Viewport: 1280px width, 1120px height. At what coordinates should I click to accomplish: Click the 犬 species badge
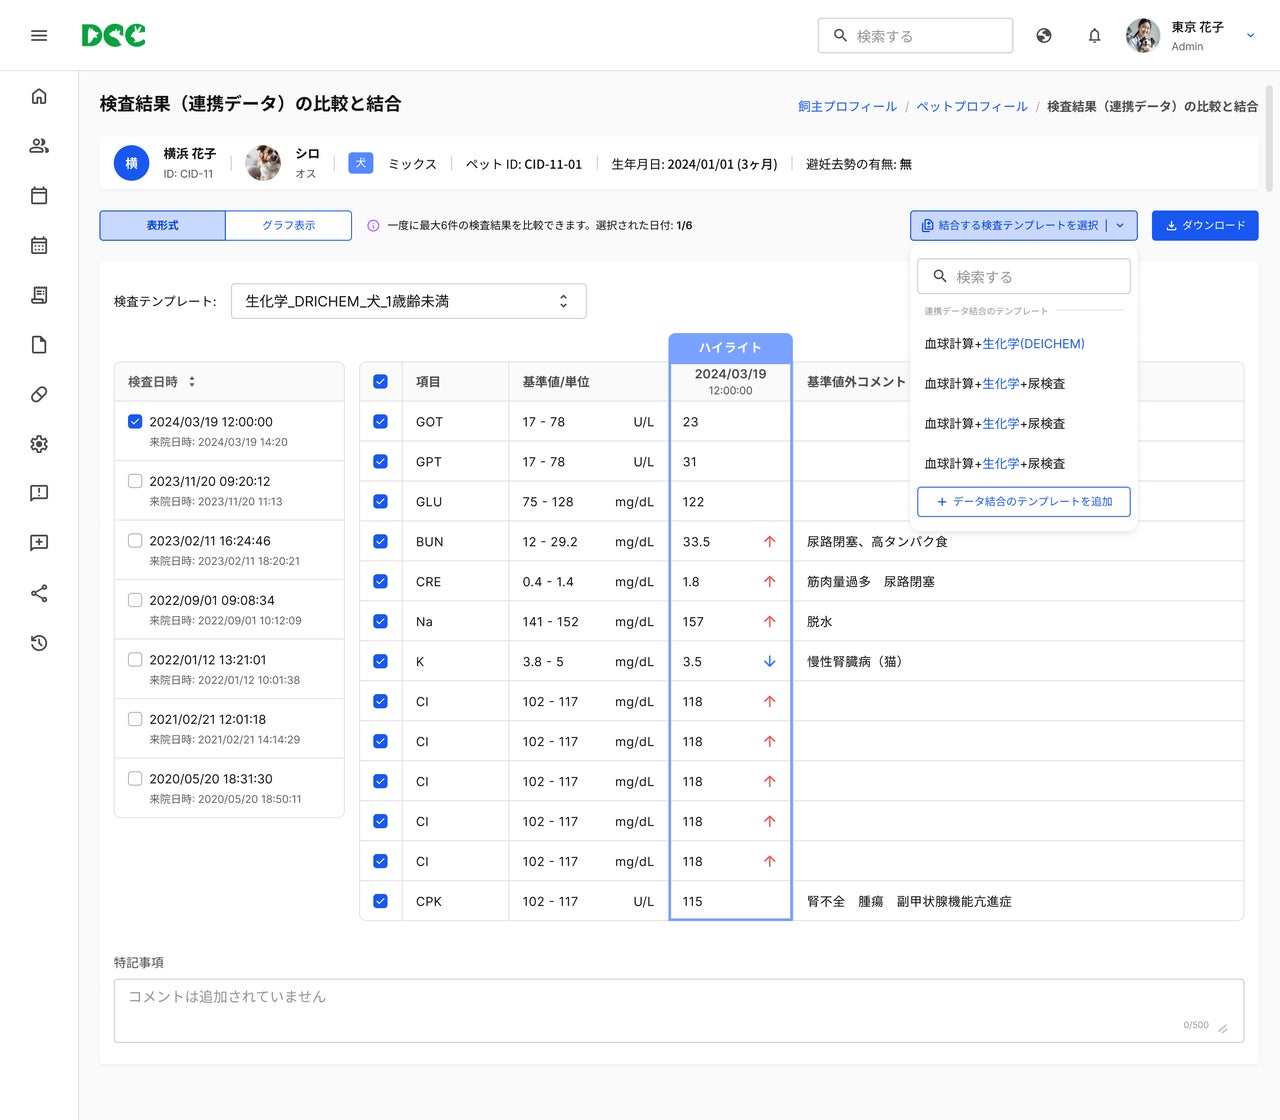tap(361, 163)
